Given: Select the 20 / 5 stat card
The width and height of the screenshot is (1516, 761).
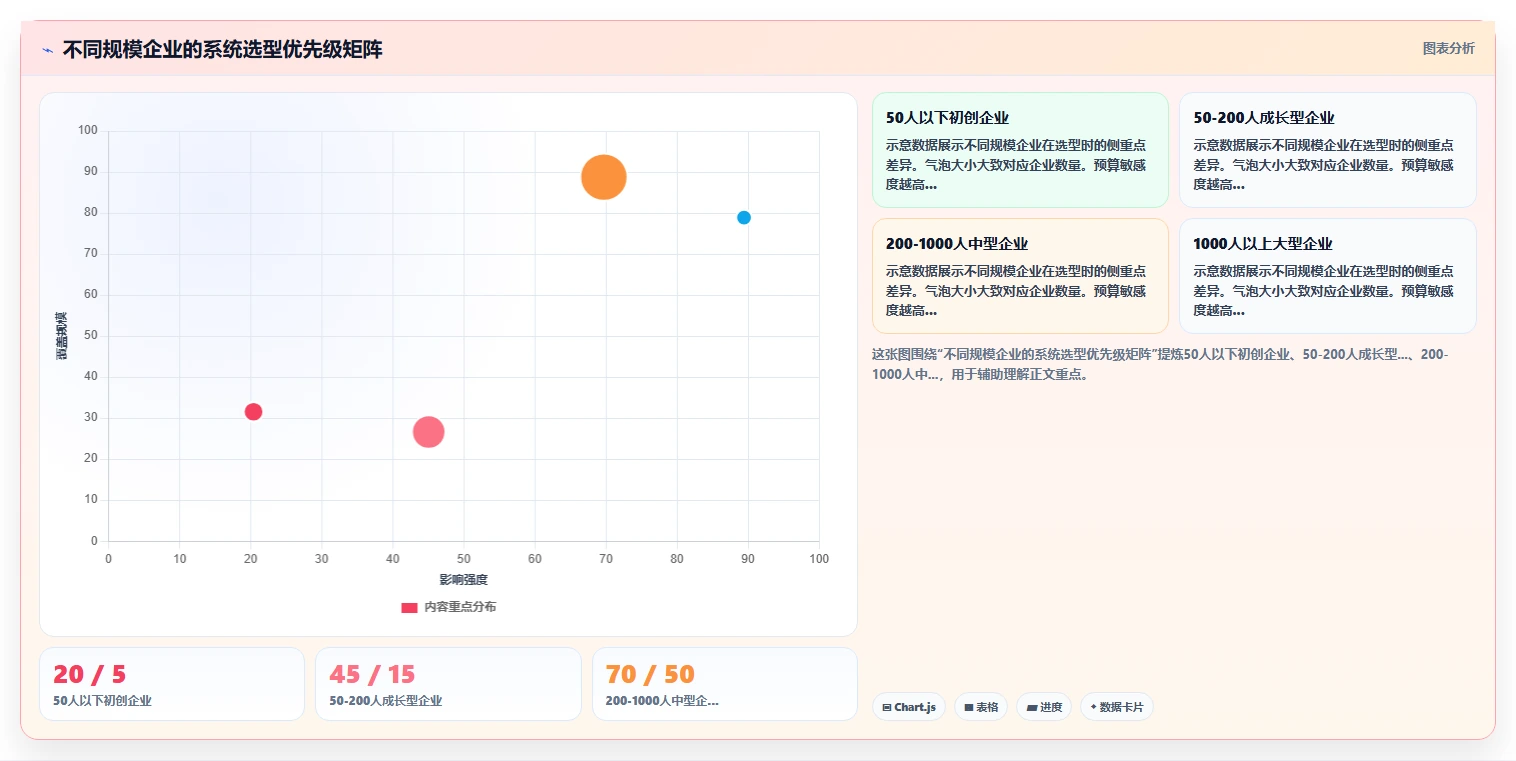Looking at the screenshot, I should click(x=172, y=684).
